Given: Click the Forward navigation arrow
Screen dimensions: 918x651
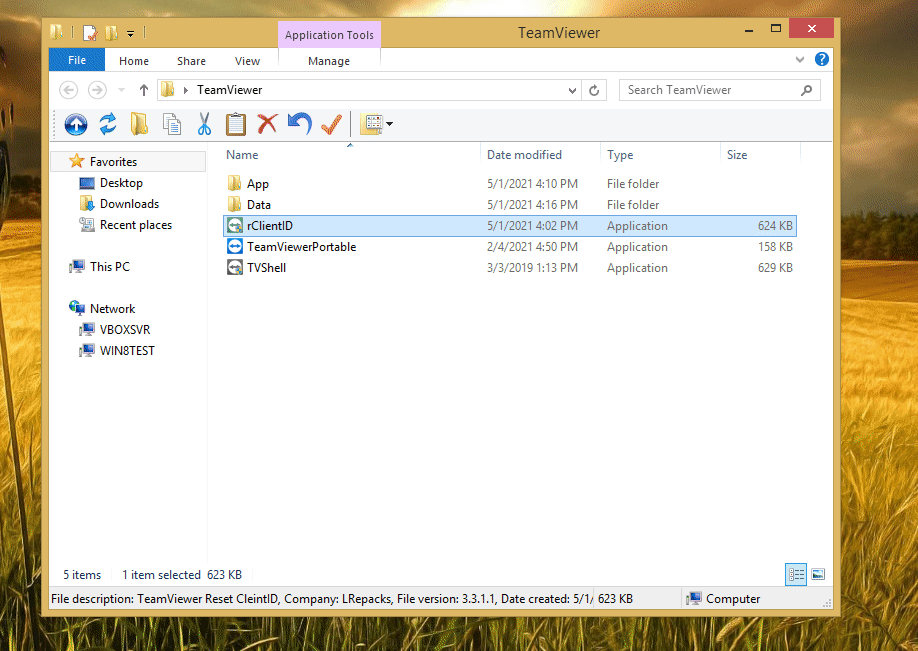Looking at the screenshot, I should pos(97,90).
